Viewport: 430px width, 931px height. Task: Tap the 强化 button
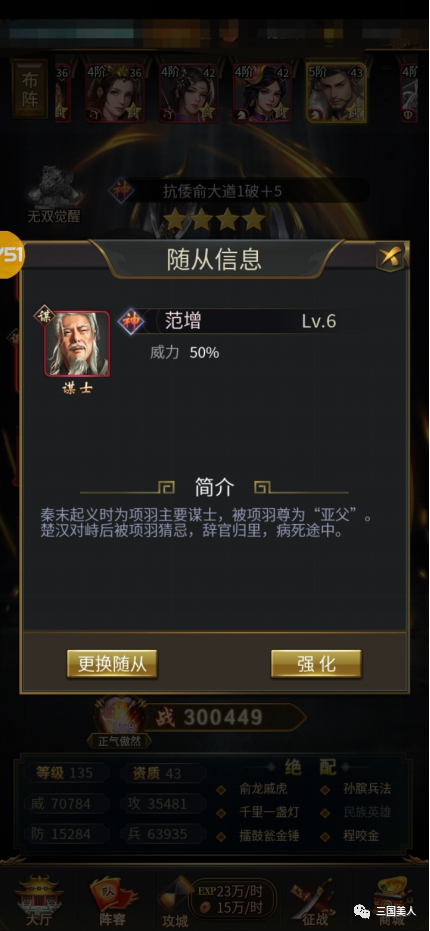click(316, 664)
